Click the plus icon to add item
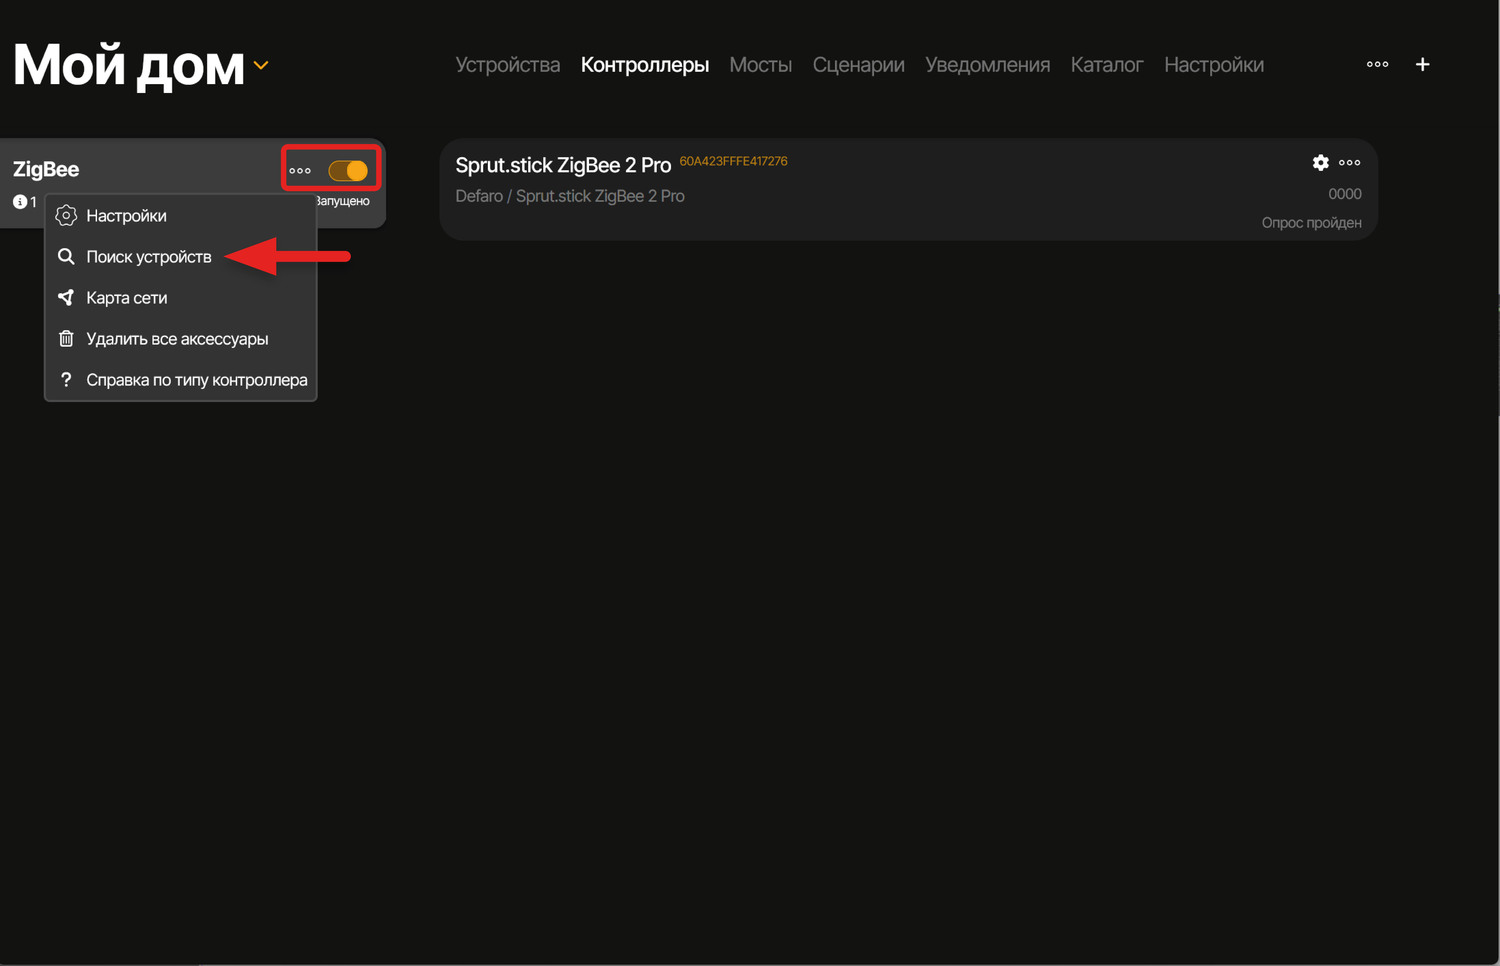The image size is (1500, 966). [x=1422, y=65]
